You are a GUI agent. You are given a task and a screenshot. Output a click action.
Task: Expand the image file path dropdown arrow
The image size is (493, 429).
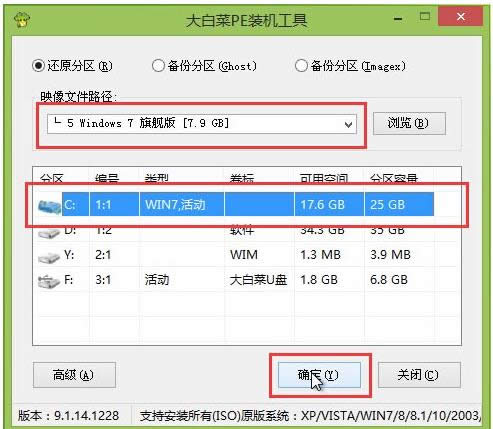click(x=349, y=124)
